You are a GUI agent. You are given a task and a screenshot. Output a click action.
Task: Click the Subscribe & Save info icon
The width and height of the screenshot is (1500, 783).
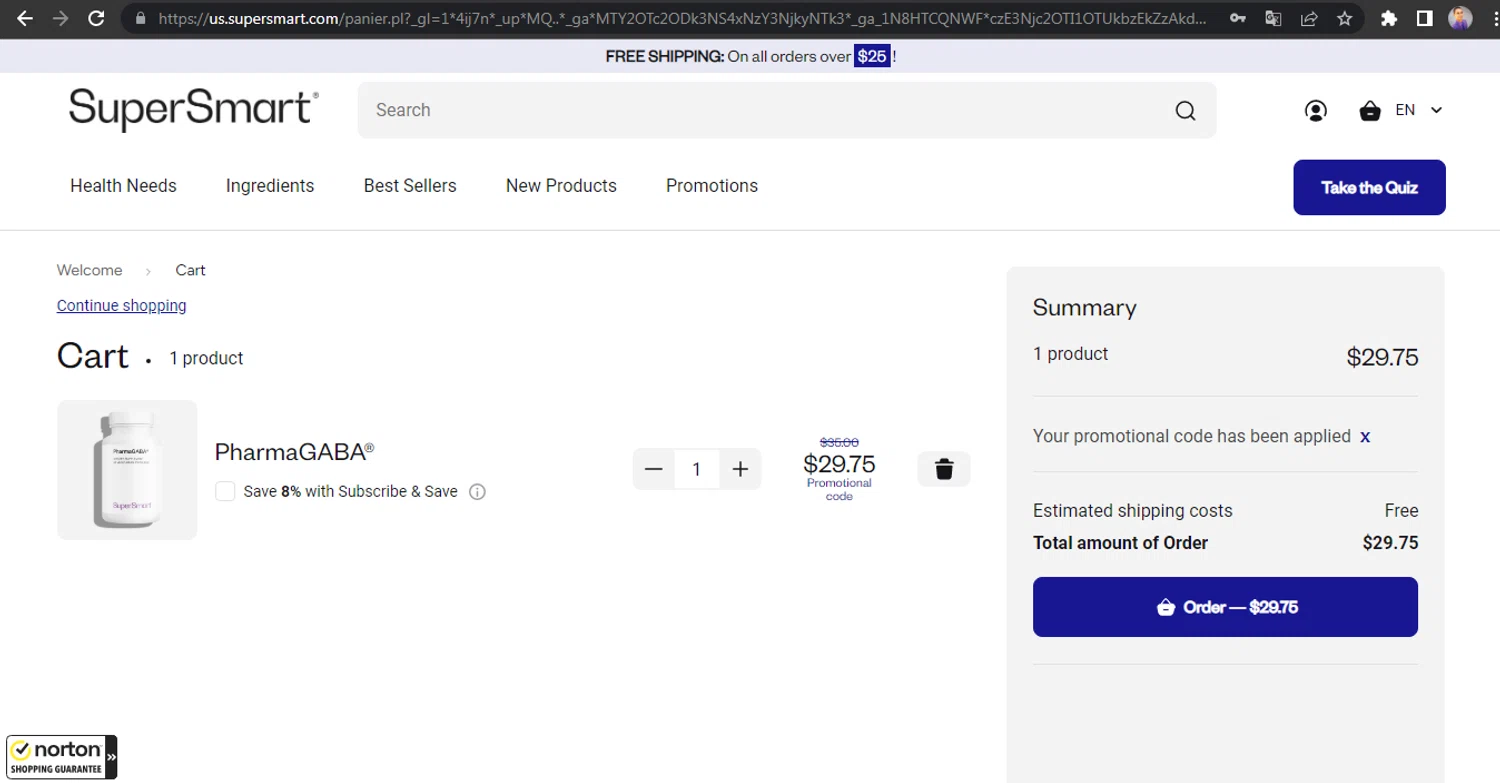(478, 492)
